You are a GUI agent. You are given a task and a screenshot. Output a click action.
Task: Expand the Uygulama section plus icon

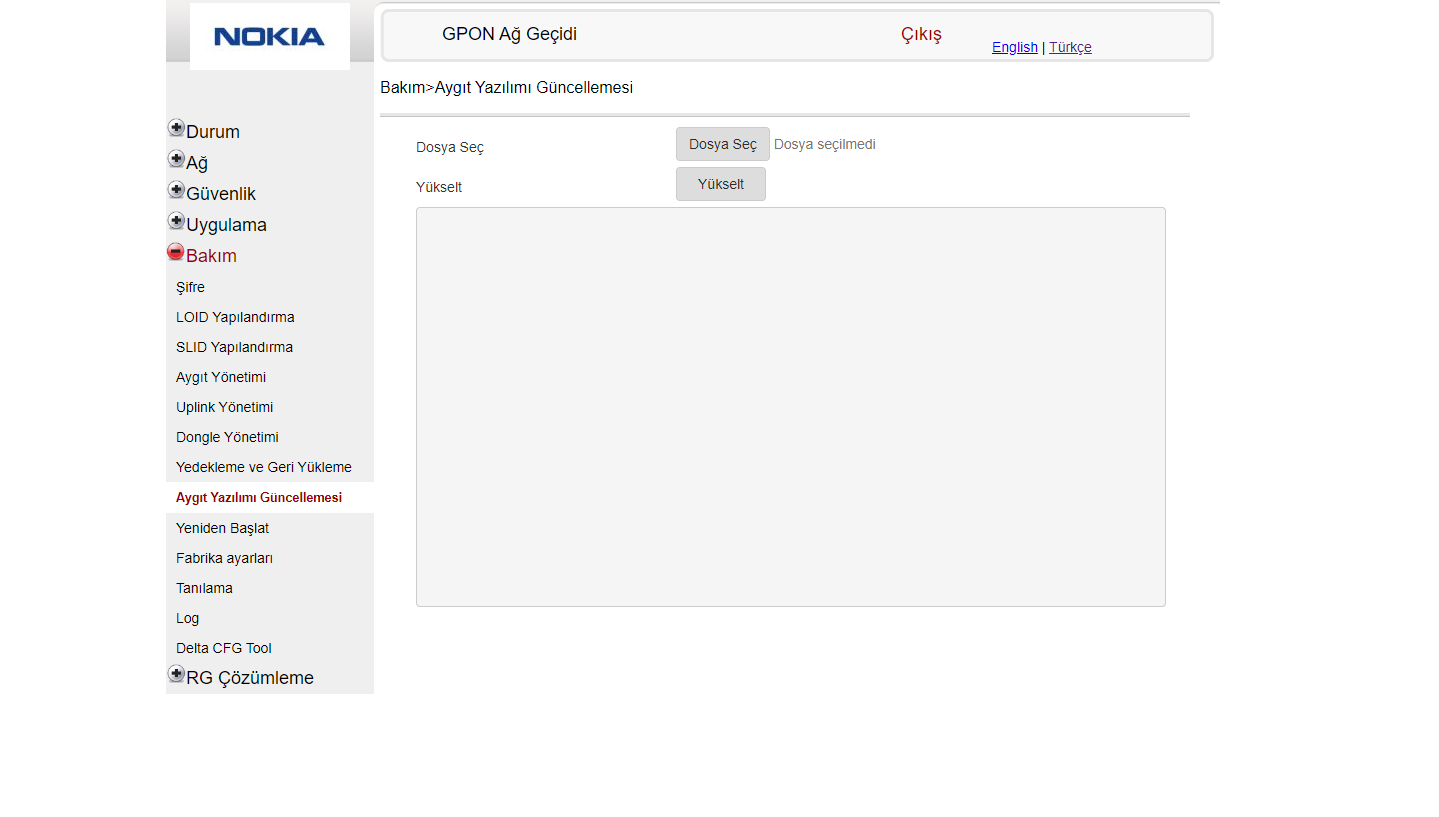coord(176,221)
